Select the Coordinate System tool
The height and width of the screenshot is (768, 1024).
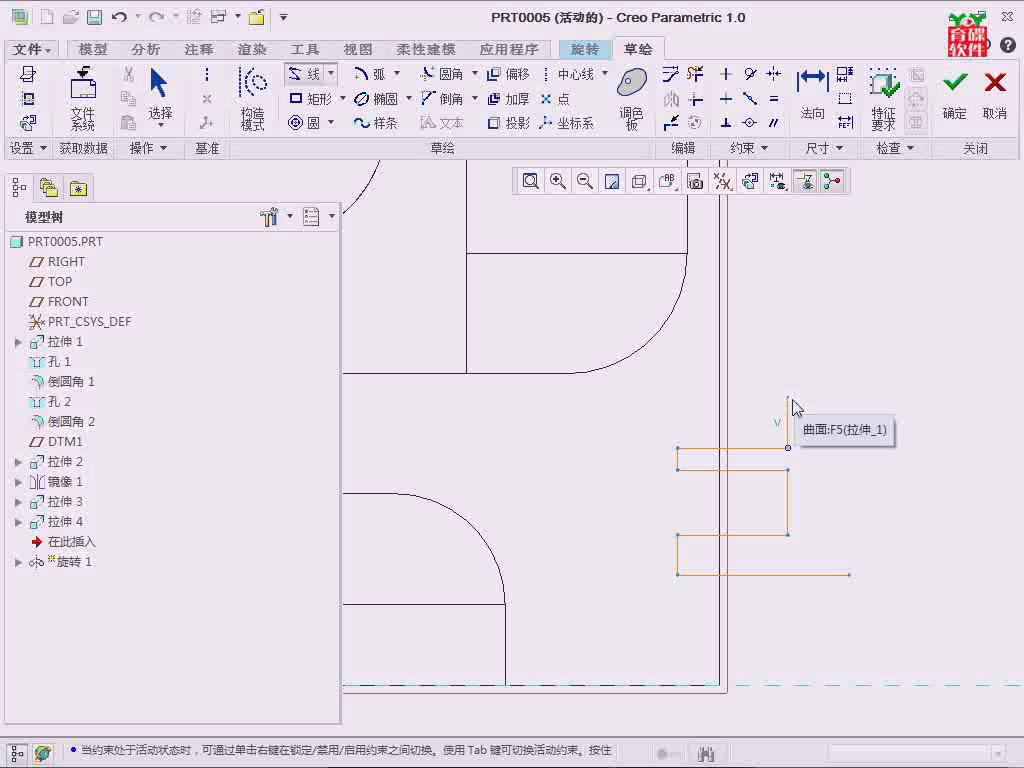tap(567, 123)
